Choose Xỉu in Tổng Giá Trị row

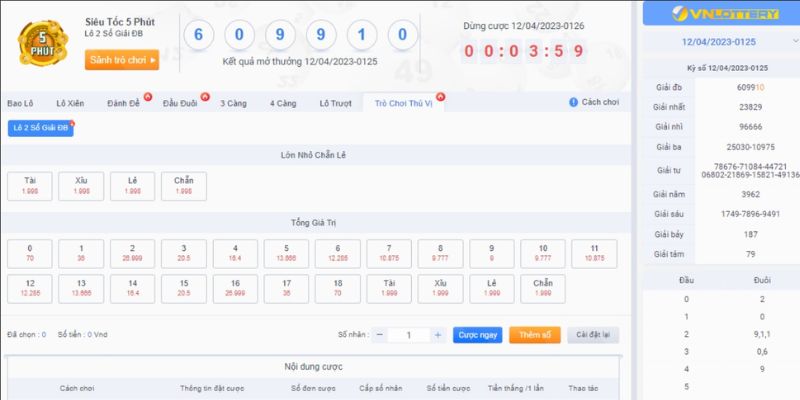(x=440, y=289)
